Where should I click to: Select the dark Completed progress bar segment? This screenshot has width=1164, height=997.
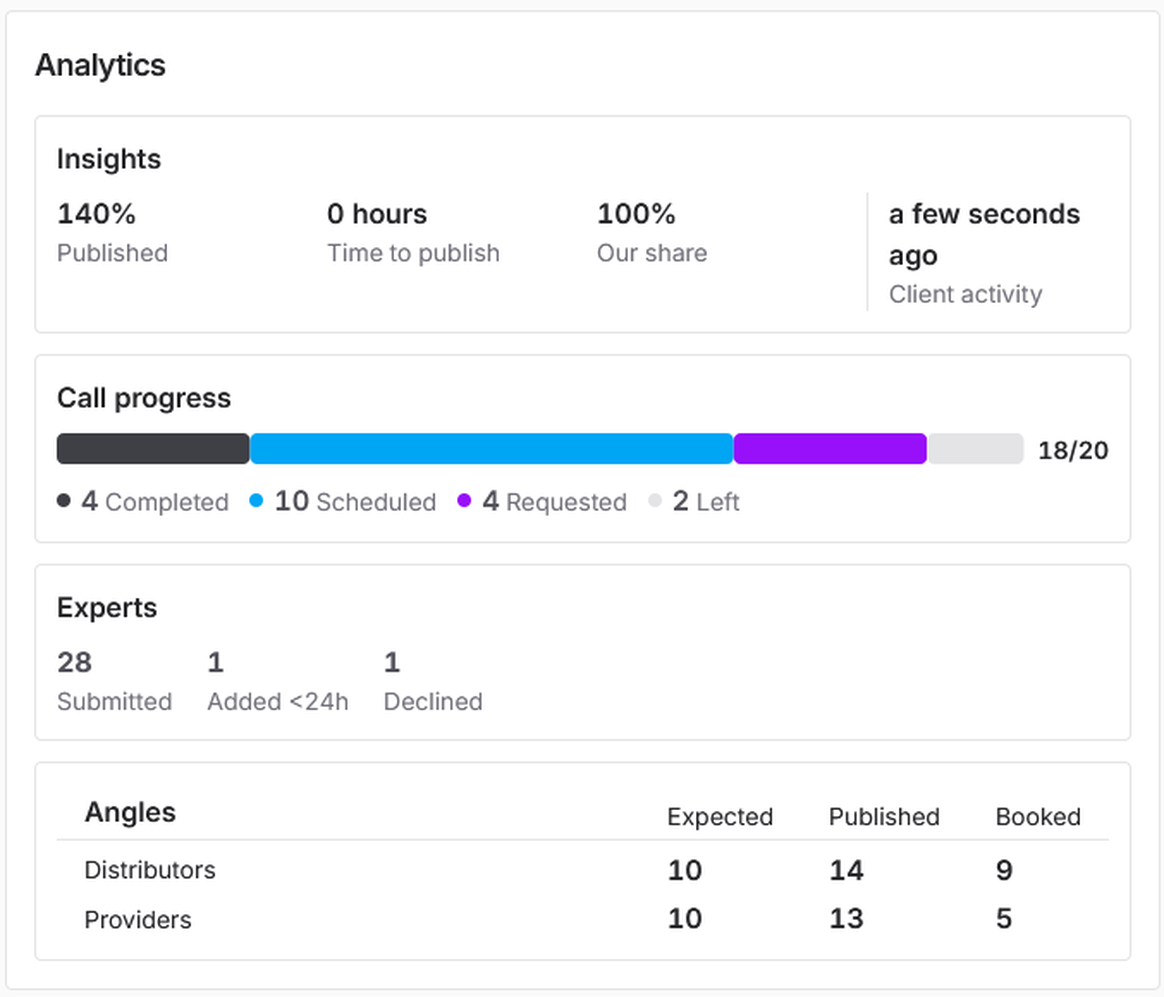153,449
